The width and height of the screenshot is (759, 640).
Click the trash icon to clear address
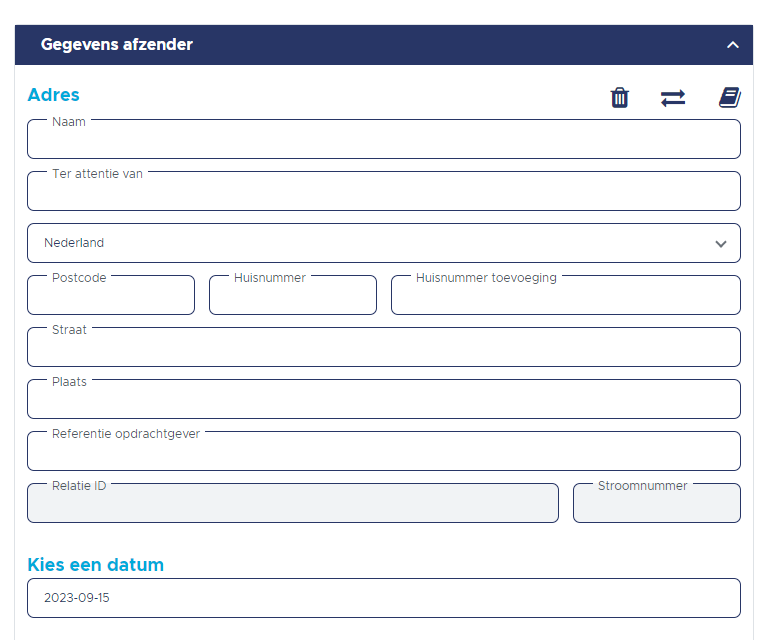pos(620,98)
